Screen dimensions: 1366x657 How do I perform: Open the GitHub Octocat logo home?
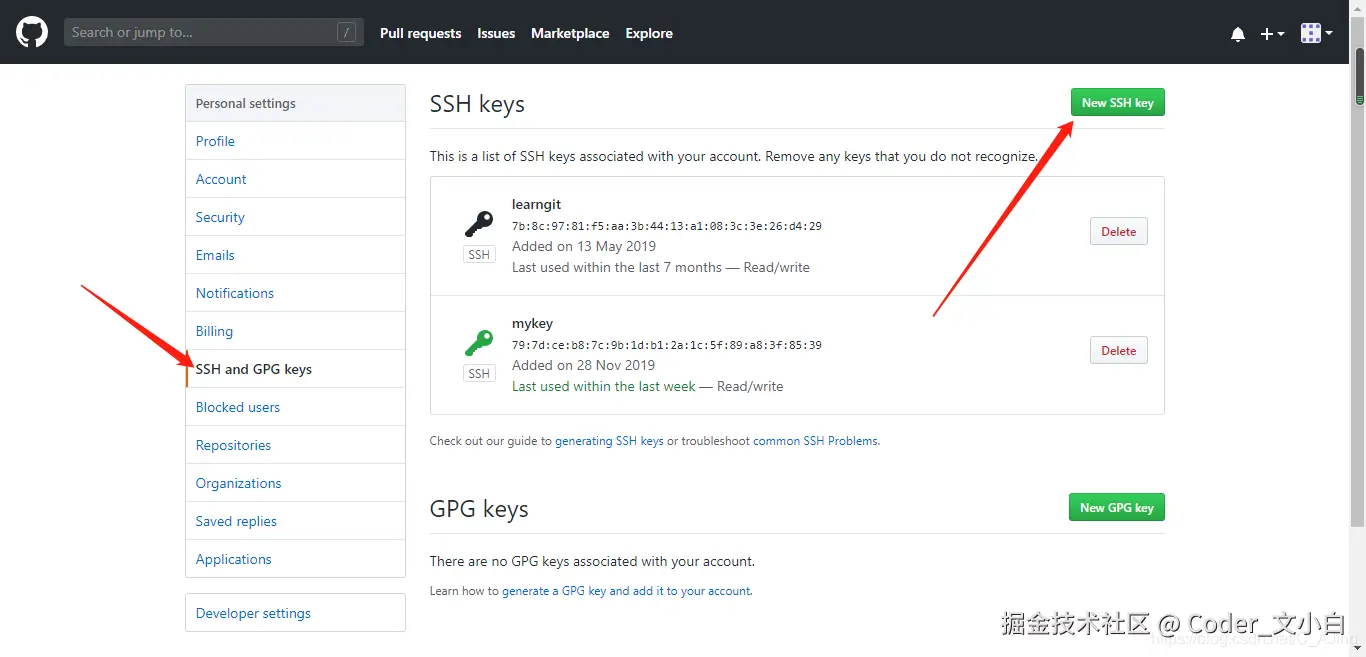tap(32, 32)
